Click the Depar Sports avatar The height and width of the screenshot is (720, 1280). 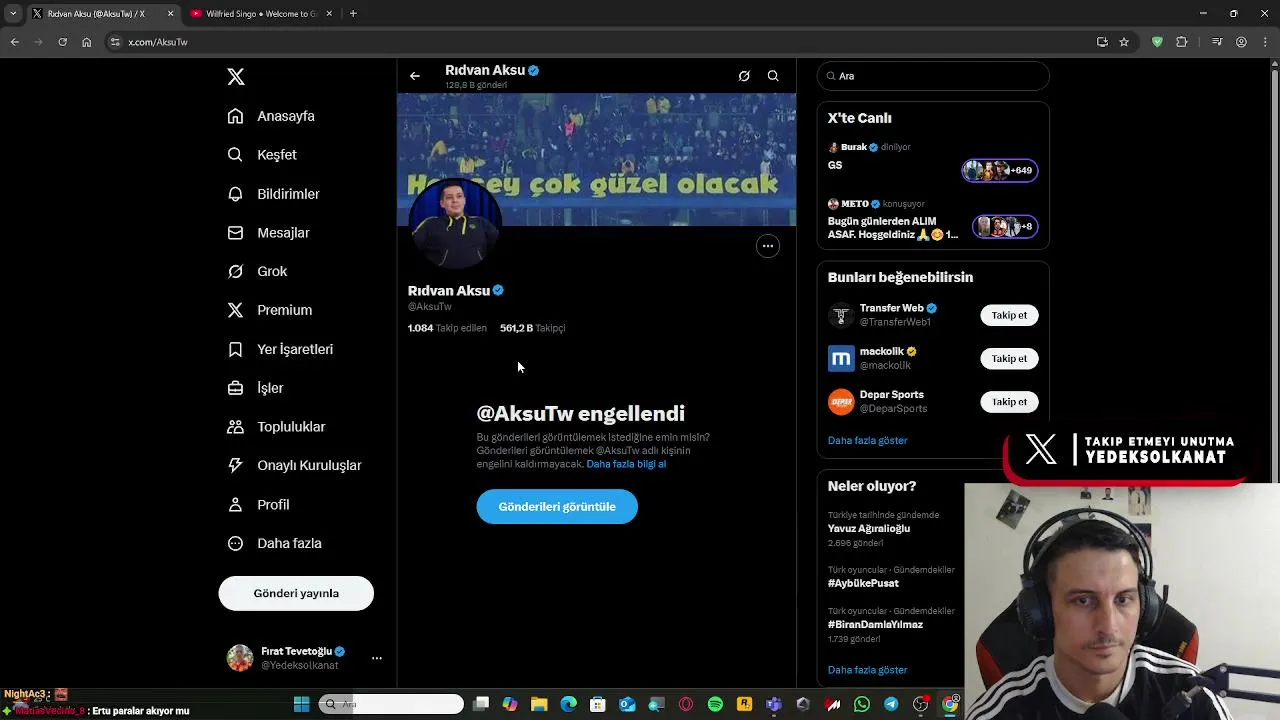click(x=841, y=402)
